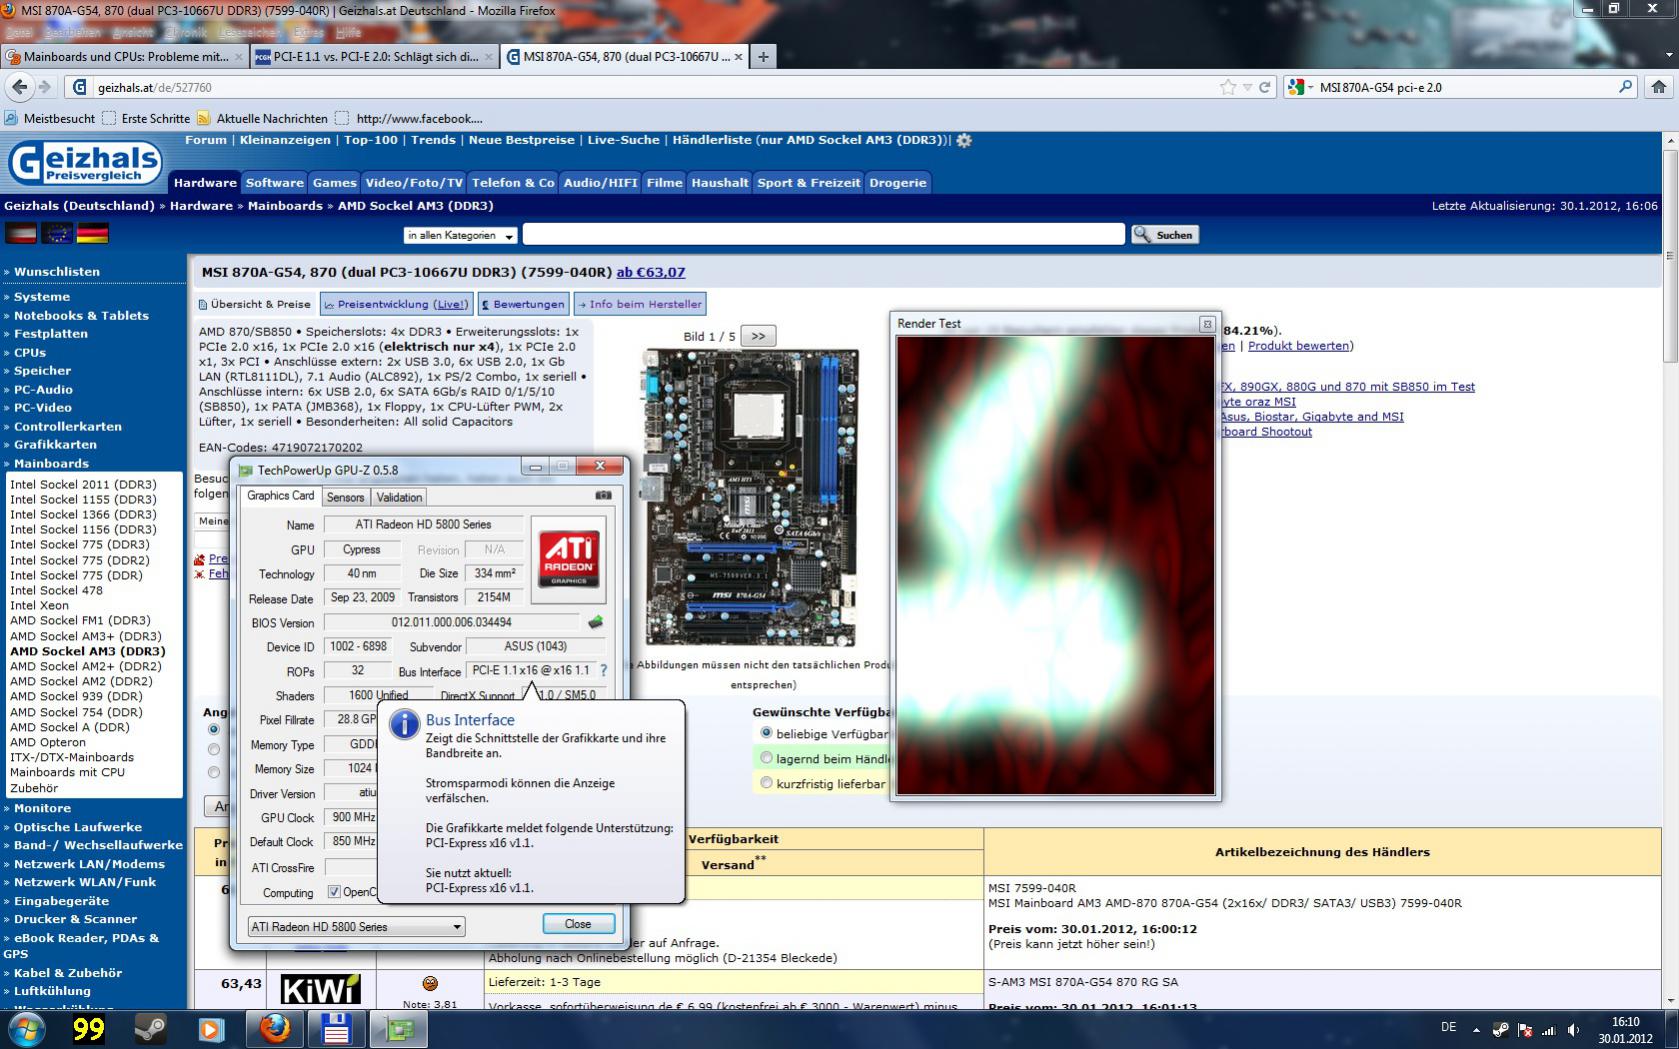This screenshot has height=1049, width=1679.
Task: Open Intel Sockel 1155 (DDR3) link
Action: [x=83, y=499]
